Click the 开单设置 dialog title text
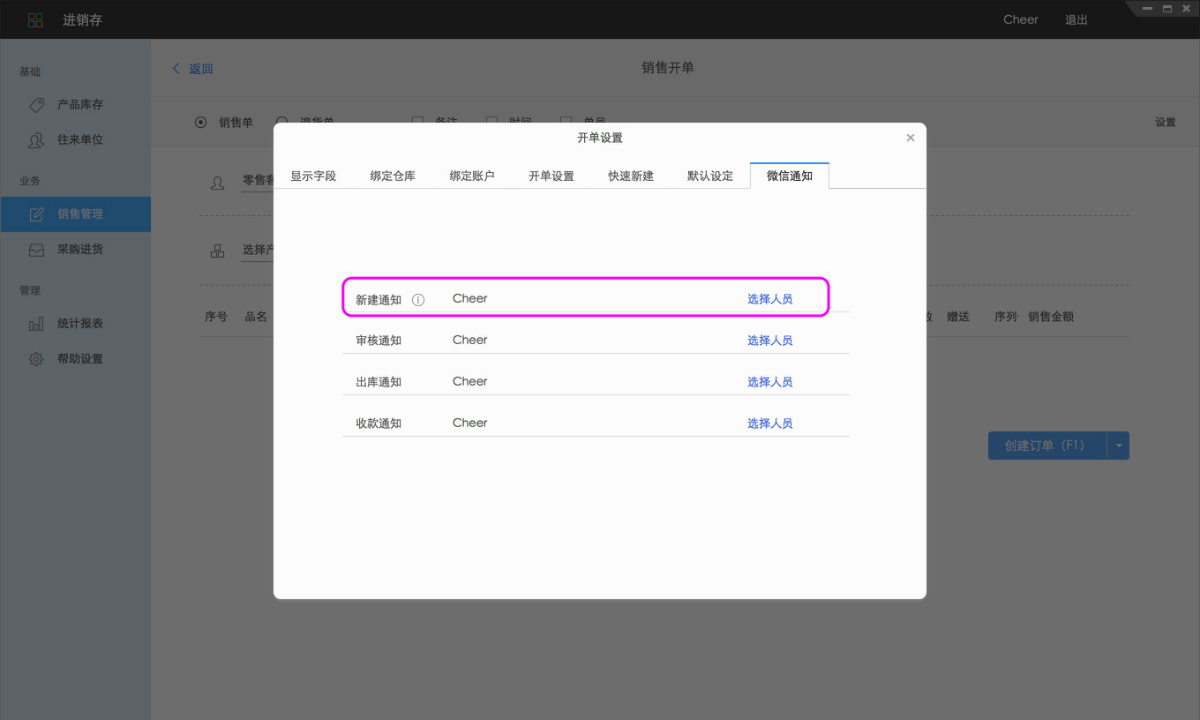This screenshot has width=1200, height=720. tap(600, 138)
